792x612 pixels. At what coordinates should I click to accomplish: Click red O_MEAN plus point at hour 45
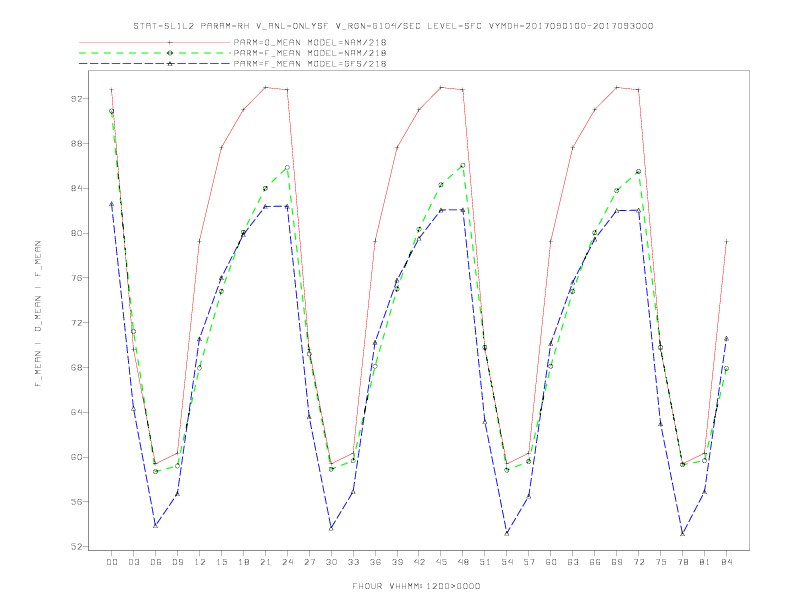click(x=441, y=87)
